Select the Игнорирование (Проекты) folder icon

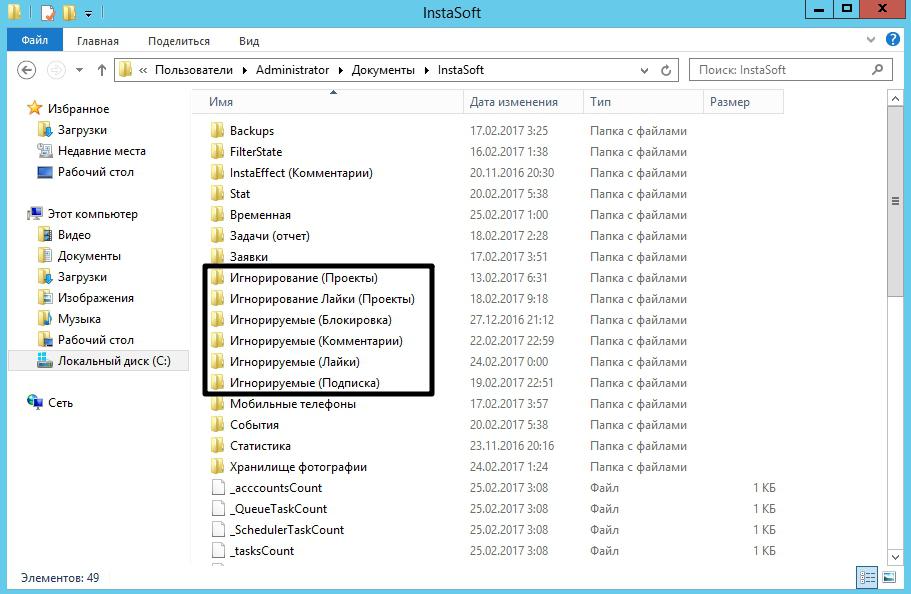point(217,277)
